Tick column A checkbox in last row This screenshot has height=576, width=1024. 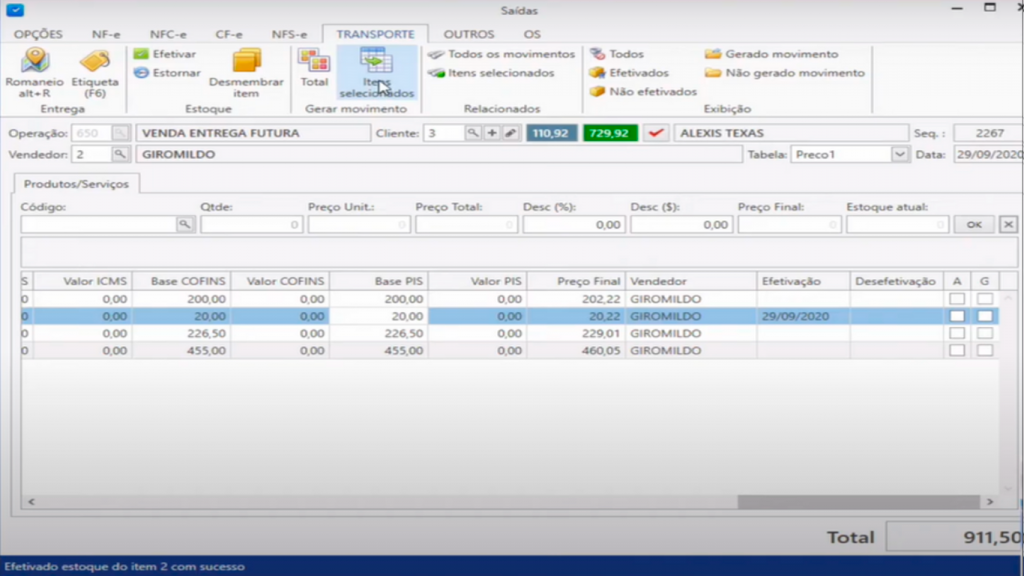tap(957, 351)
